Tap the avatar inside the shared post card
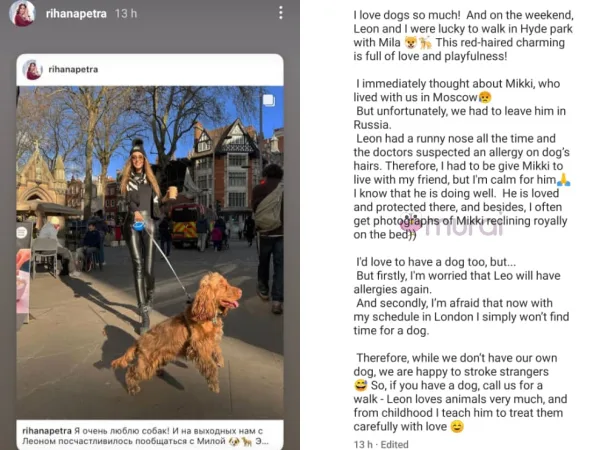Viewport: 600px width, 450px height. (x=33, y=70)
